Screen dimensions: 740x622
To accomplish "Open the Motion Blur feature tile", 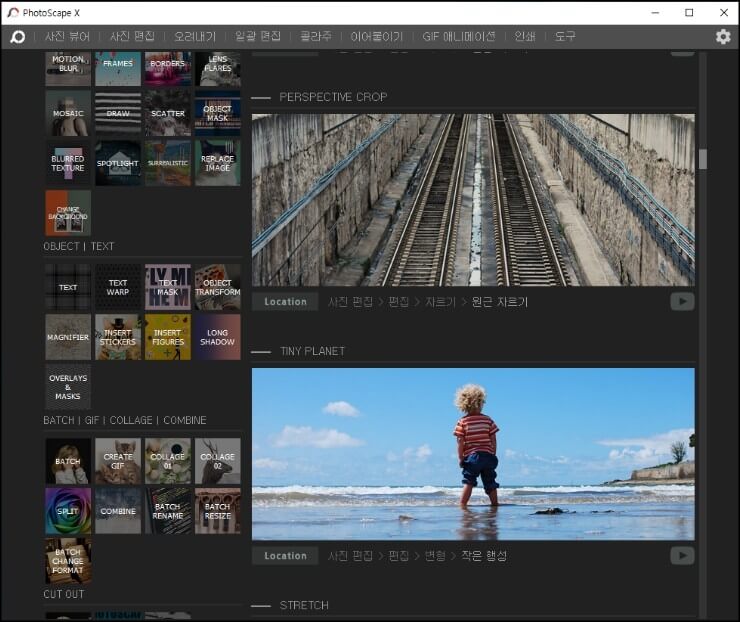I will coord(68,69).
